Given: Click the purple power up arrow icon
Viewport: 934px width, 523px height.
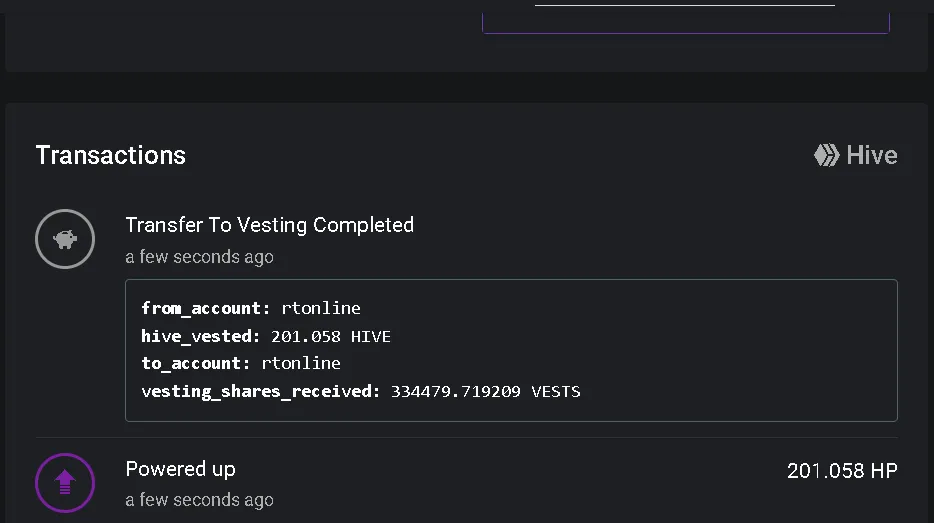Looking at the screenshot, I should [65, 482].
